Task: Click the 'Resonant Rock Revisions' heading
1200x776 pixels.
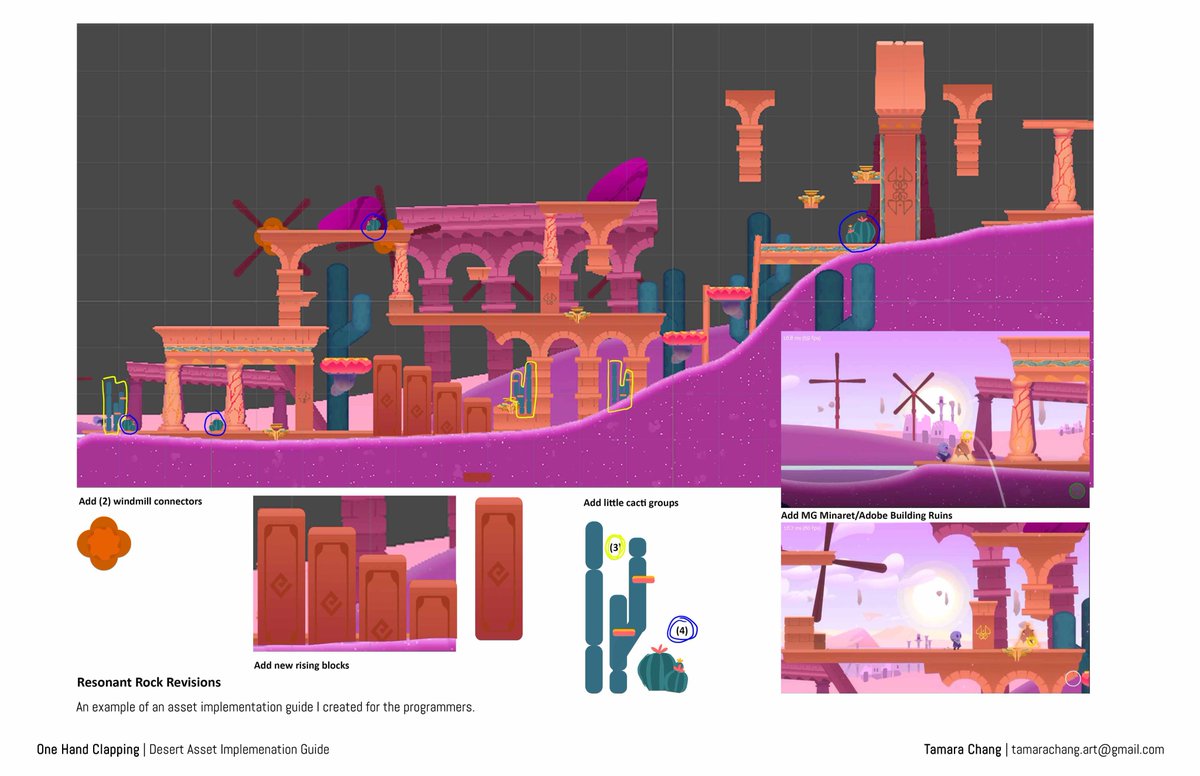Action: tap(149, 682)
